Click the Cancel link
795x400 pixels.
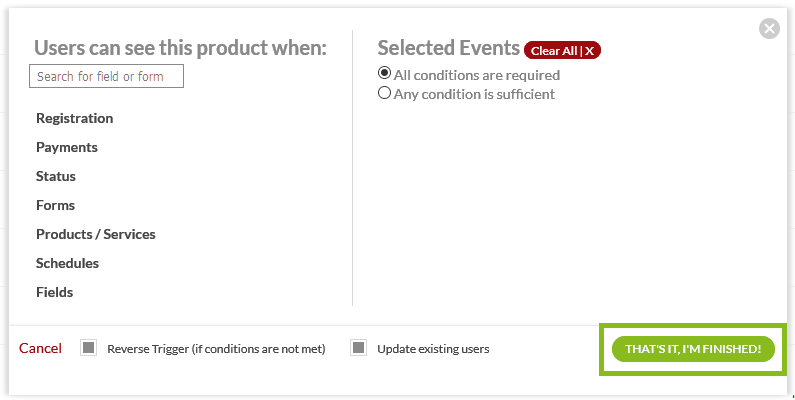tap(40, 348)
